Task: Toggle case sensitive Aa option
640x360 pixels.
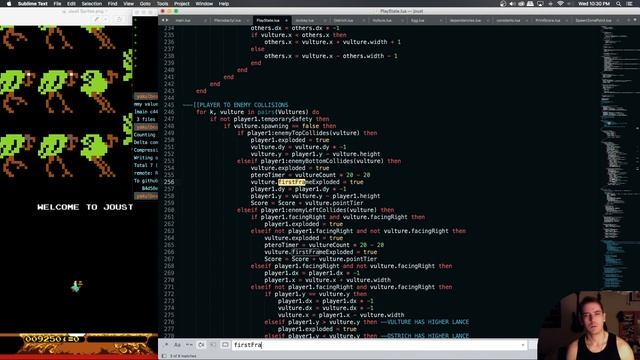Action: tap(177, 345)
